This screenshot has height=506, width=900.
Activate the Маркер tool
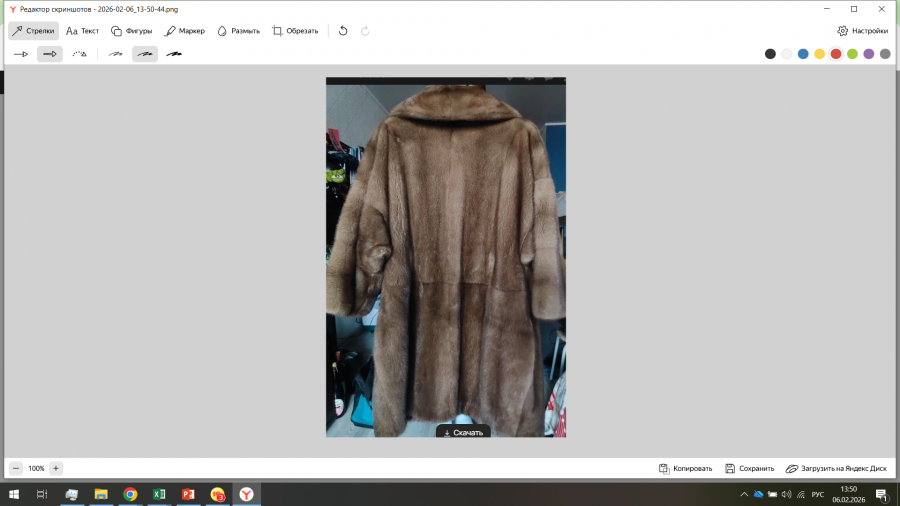pyautogui.click(x=185, y=31)
